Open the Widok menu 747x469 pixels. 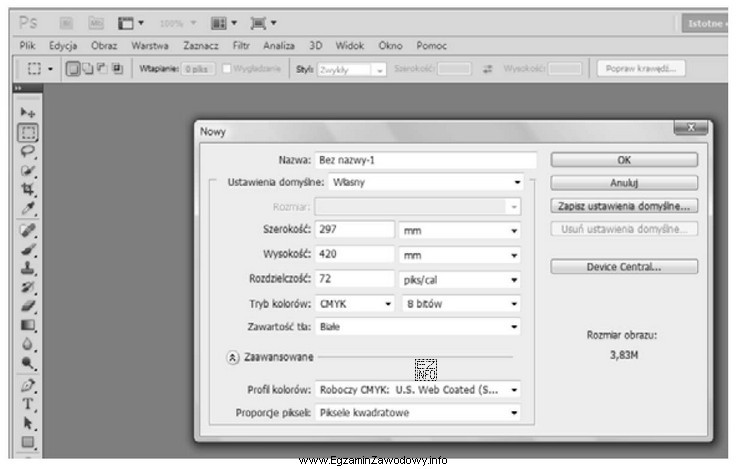point(350,46)
